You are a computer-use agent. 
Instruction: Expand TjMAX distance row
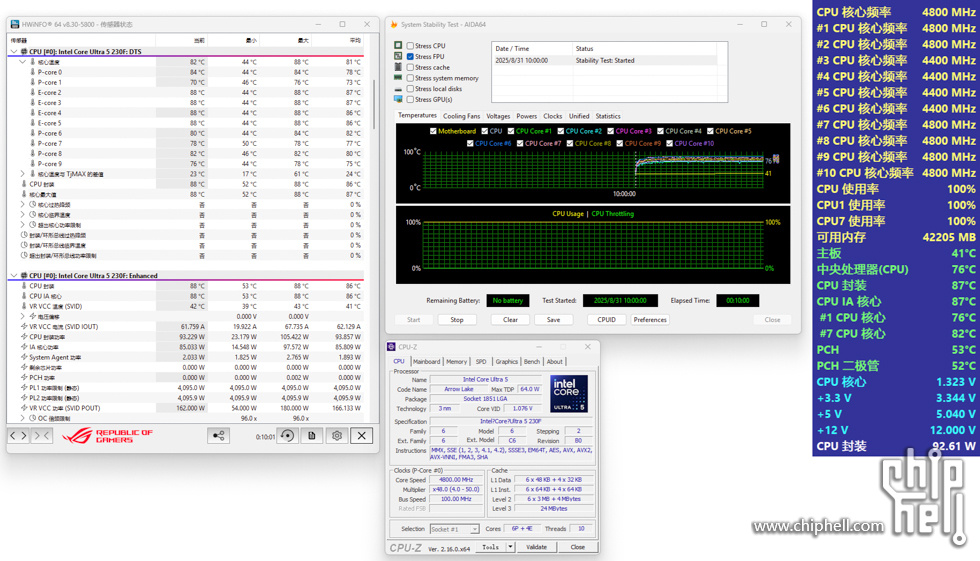pyautogui.click(x=23, y=174)
